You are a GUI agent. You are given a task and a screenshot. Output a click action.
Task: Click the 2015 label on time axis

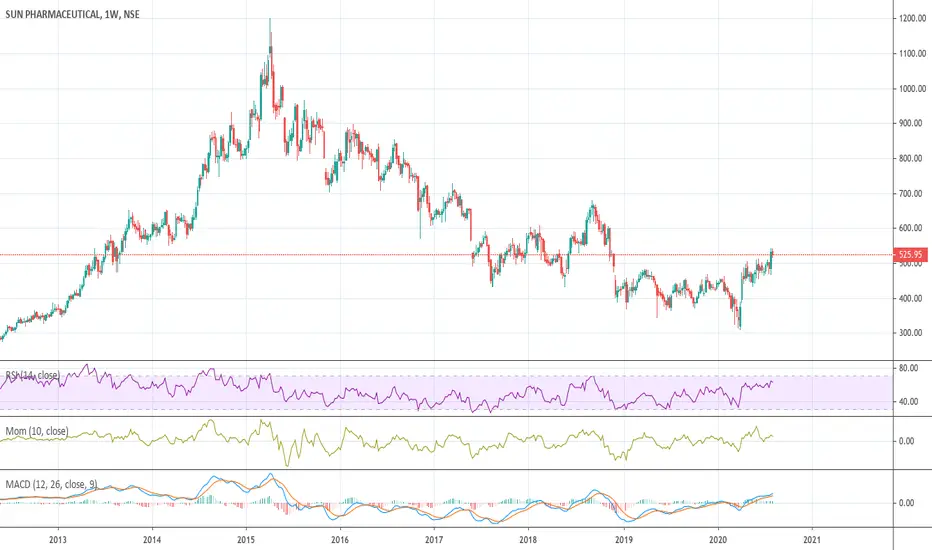pos(246,540)
